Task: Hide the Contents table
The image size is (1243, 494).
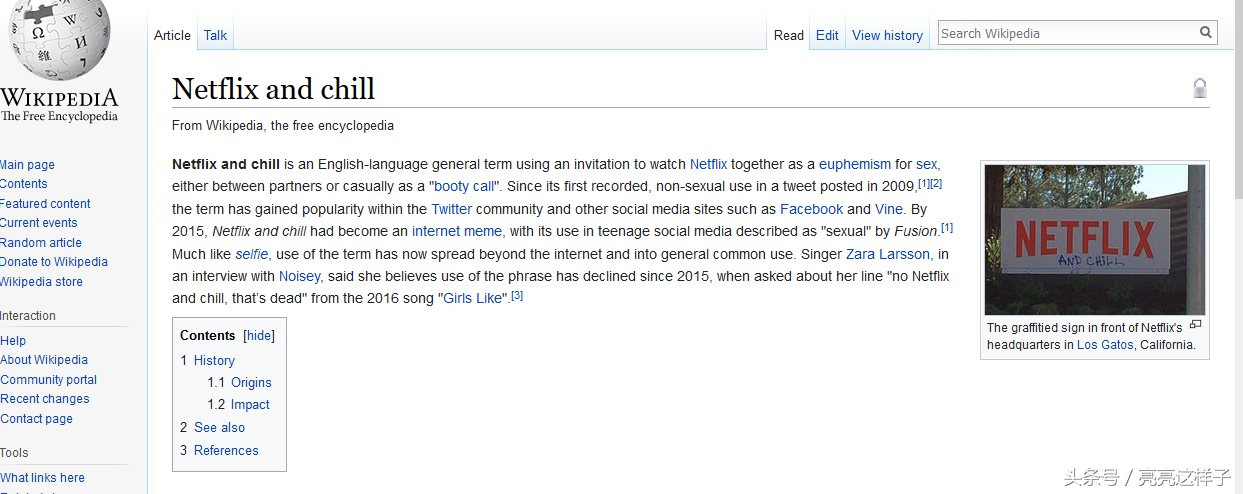Action: [x=259, y=336]
